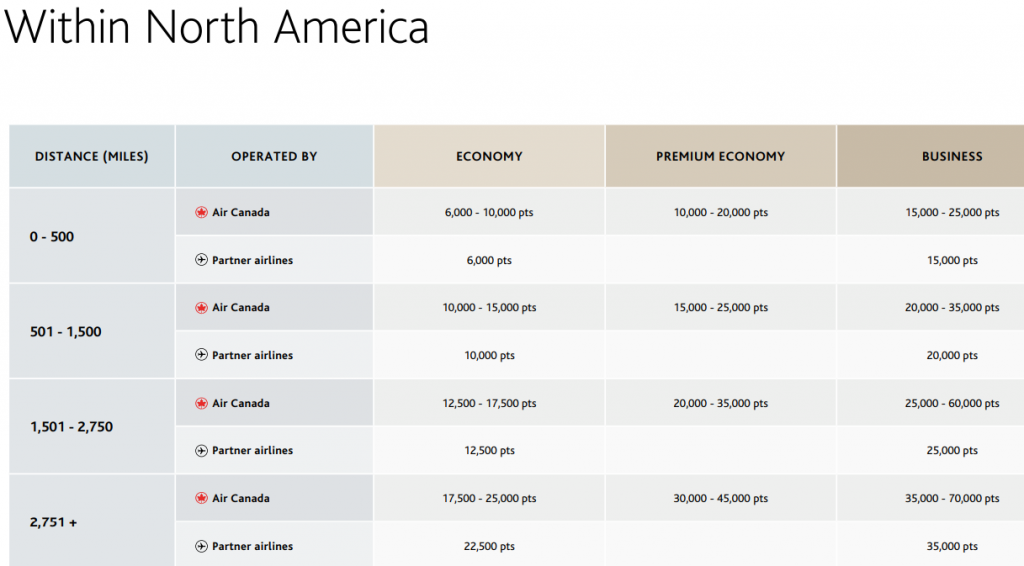The height and width of the screenshot is (566, 1024).
Task: Click the 0 - 500 distance row label
Action: [52, 237]
